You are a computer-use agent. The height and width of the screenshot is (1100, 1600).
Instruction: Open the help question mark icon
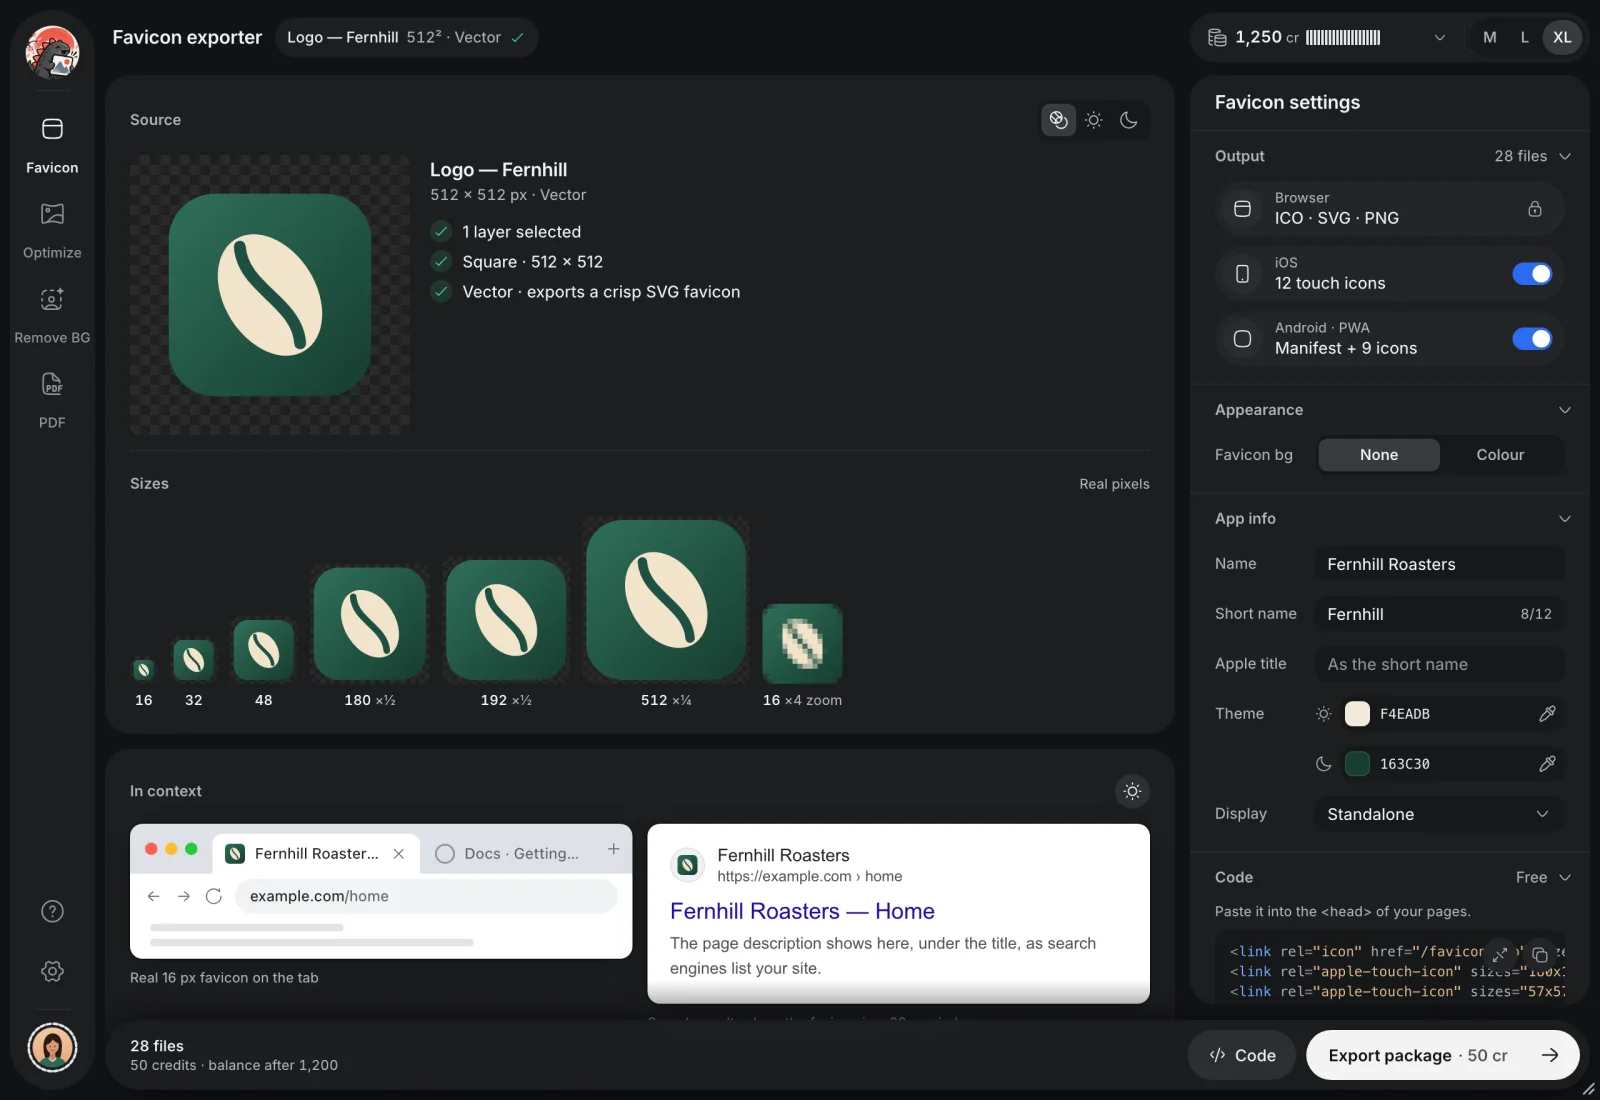[x=52, y=911]
